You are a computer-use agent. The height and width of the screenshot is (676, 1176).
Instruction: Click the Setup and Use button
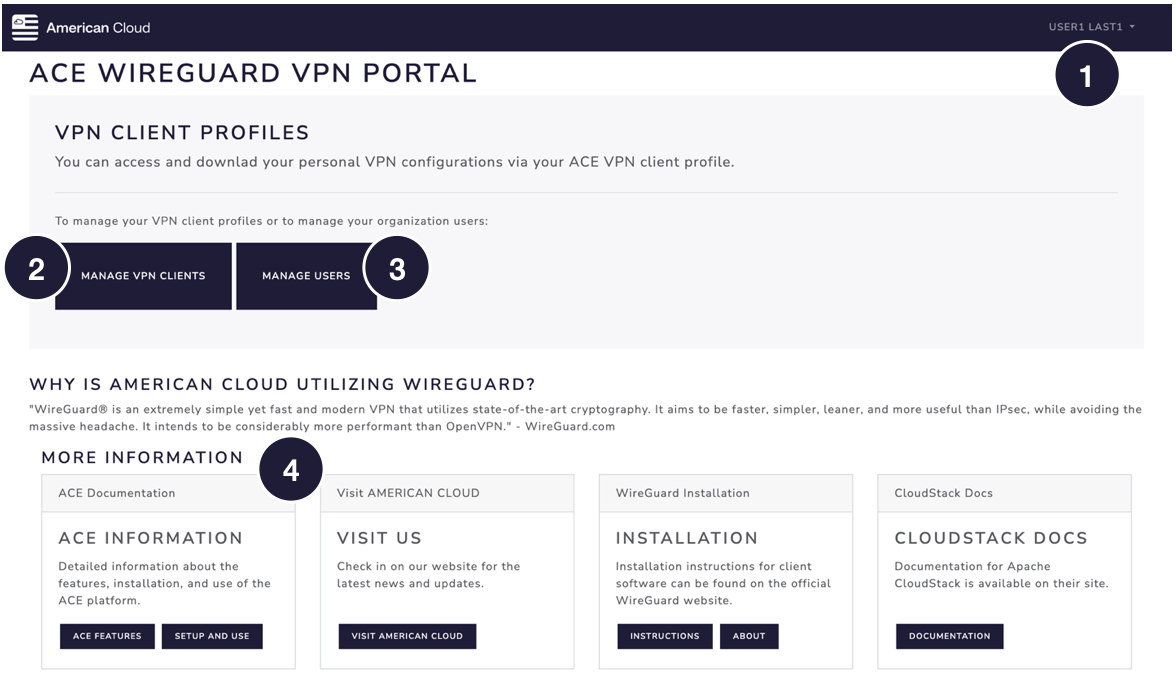(x=212, y=636)
